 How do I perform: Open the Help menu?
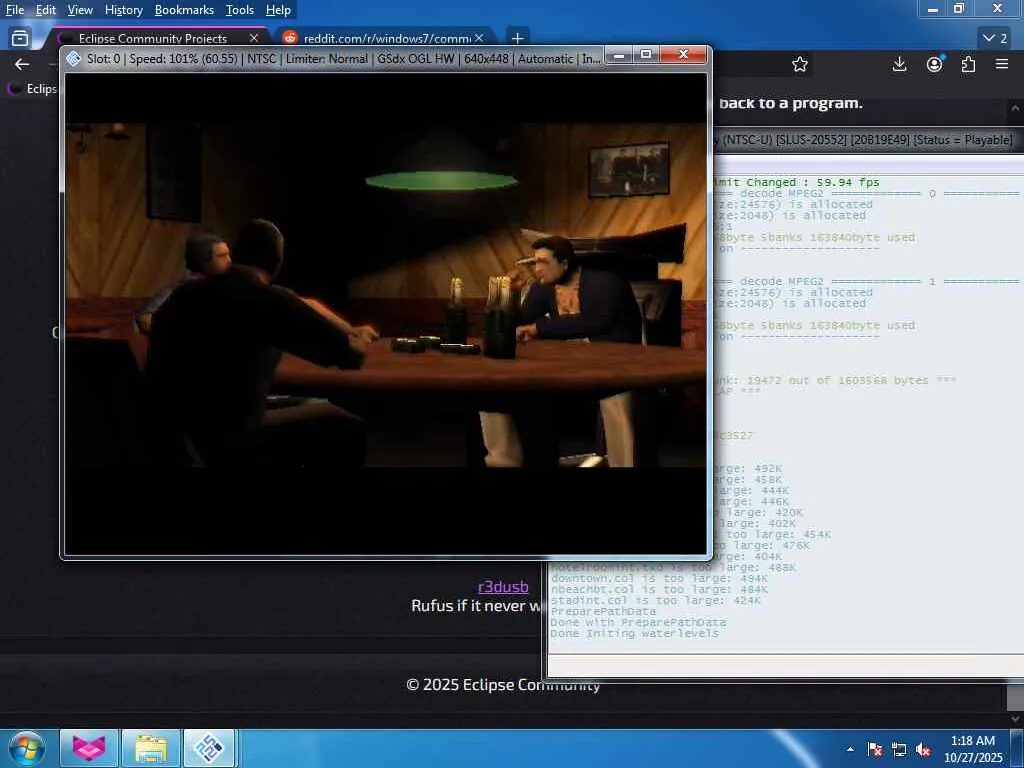(278, 10)
